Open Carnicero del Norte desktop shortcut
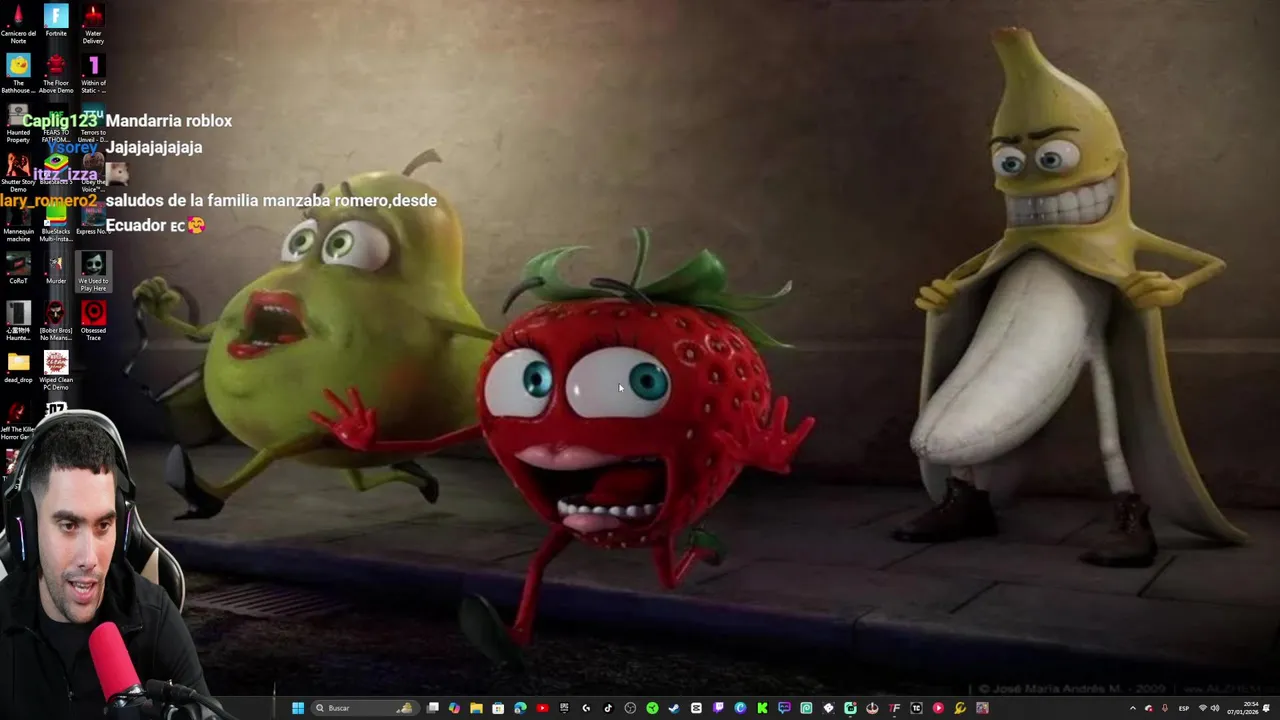Image resolution: width=1280 pixels, height=720 pixels. [18, 24]
